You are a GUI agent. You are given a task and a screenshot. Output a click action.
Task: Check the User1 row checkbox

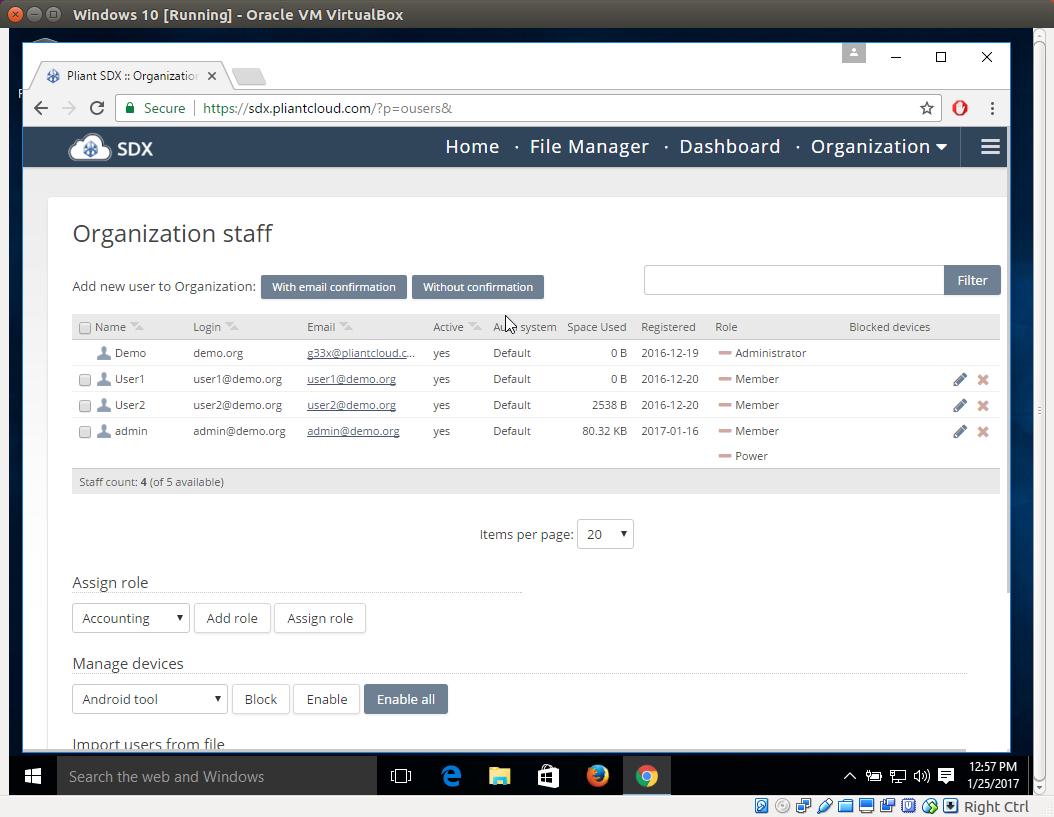[85, 380]
